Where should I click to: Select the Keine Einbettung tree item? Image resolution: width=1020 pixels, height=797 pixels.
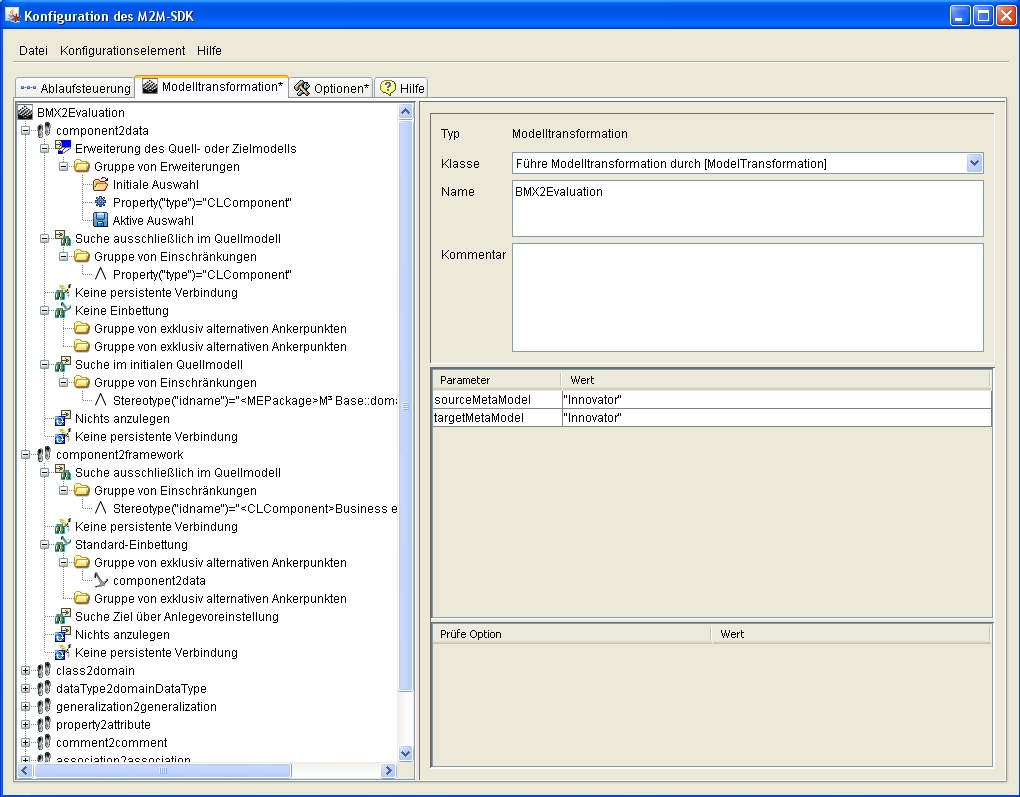coord(121,311)
